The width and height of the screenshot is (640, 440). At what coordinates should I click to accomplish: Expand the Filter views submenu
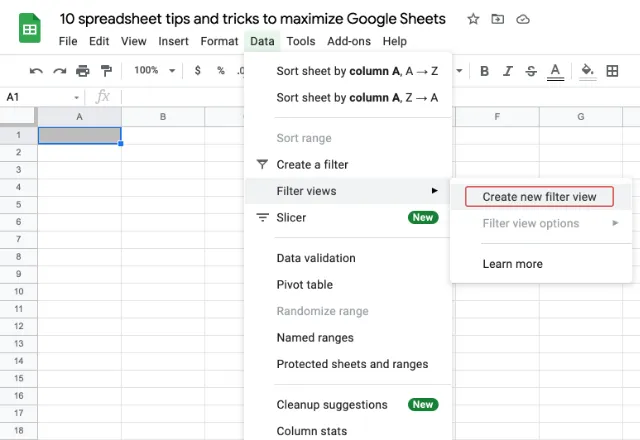[x=348, y=191]
